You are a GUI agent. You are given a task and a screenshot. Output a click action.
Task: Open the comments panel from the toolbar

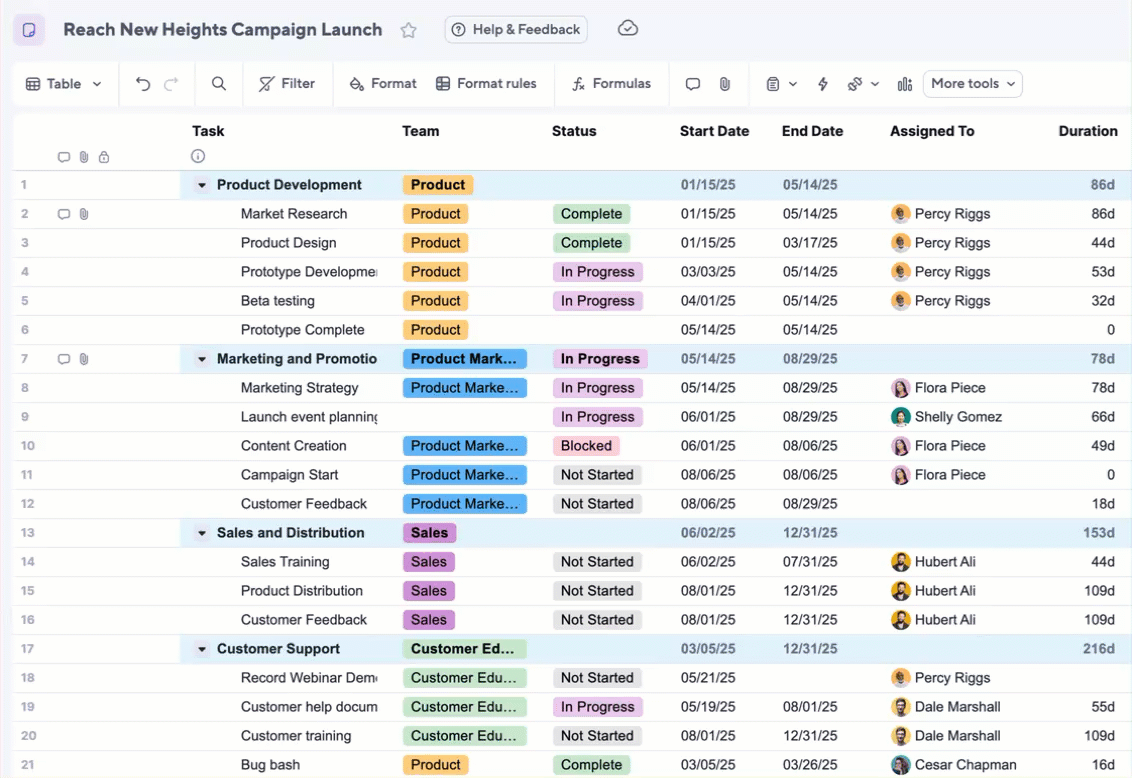(693, 84)
